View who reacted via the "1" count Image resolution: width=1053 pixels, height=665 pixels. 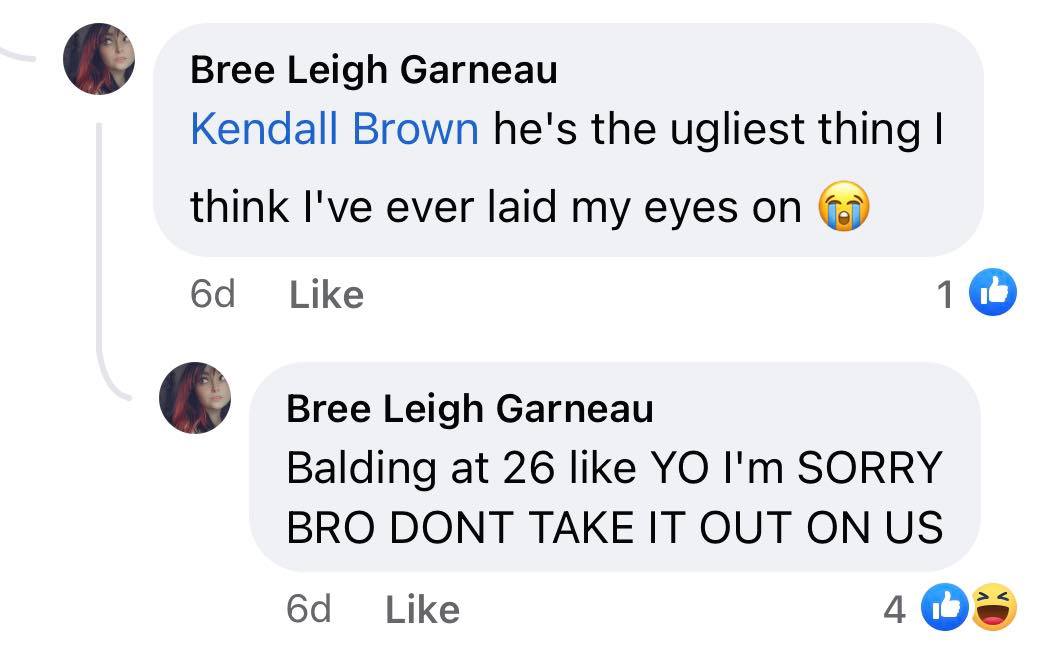(946, 293)
